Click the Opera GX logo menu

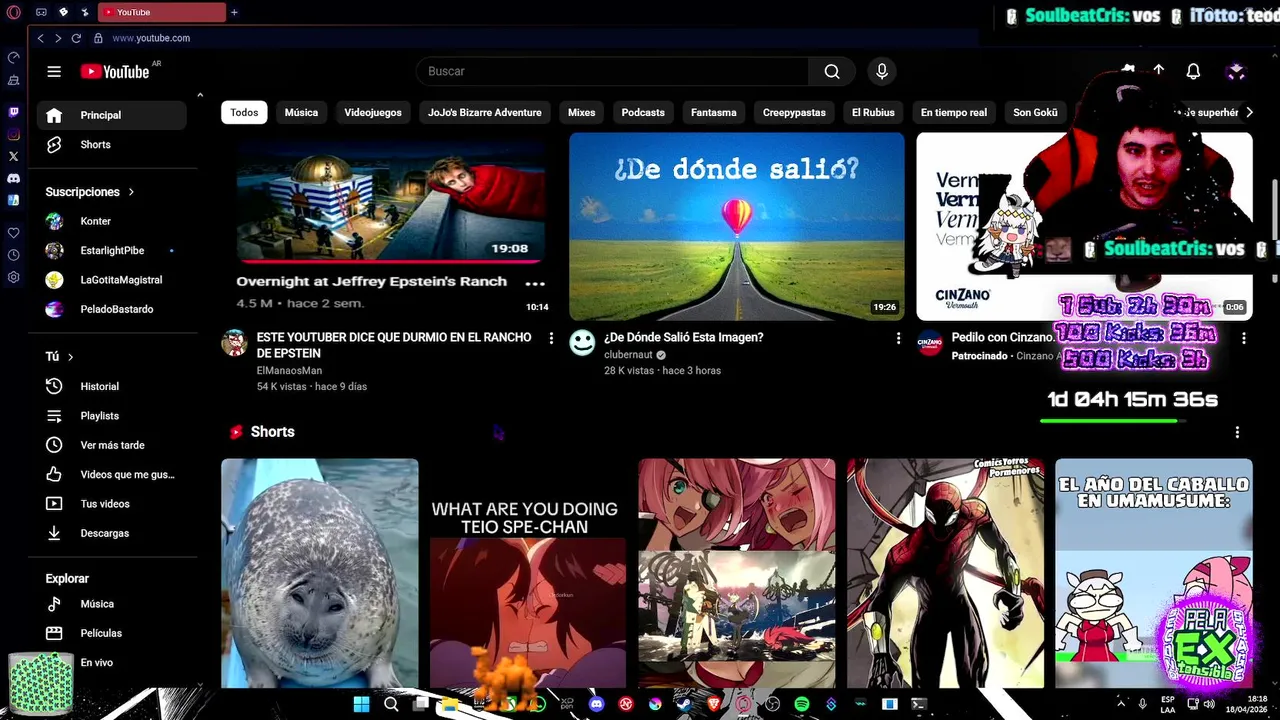(x=13, y=12)
